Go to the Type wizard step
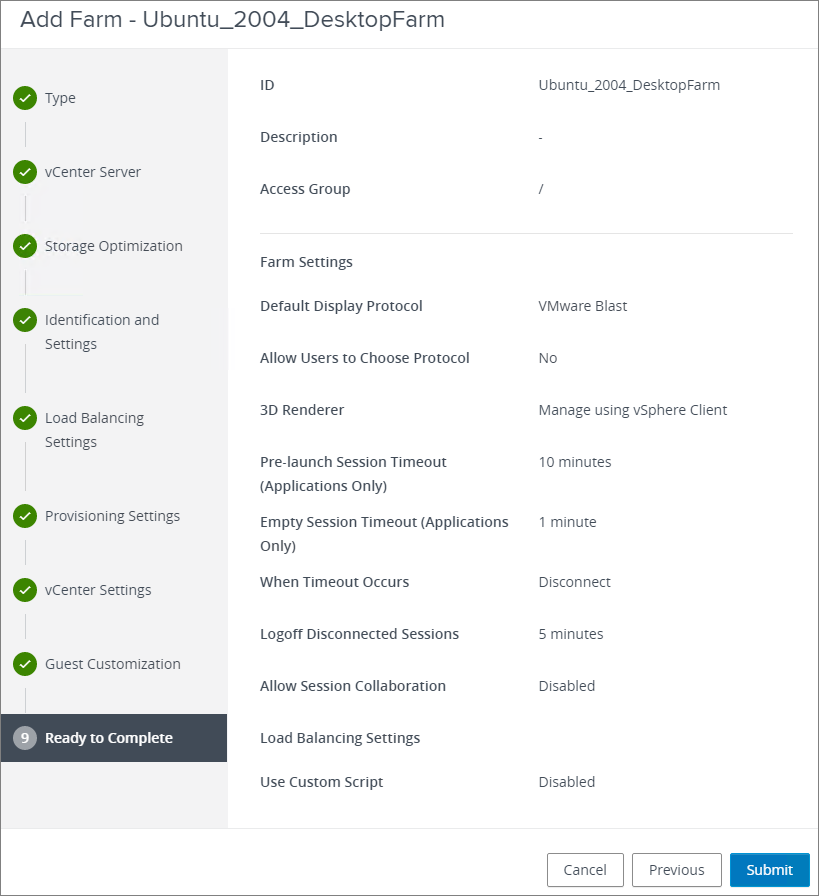Screen dimensions: 819x896 click(60, 98)
